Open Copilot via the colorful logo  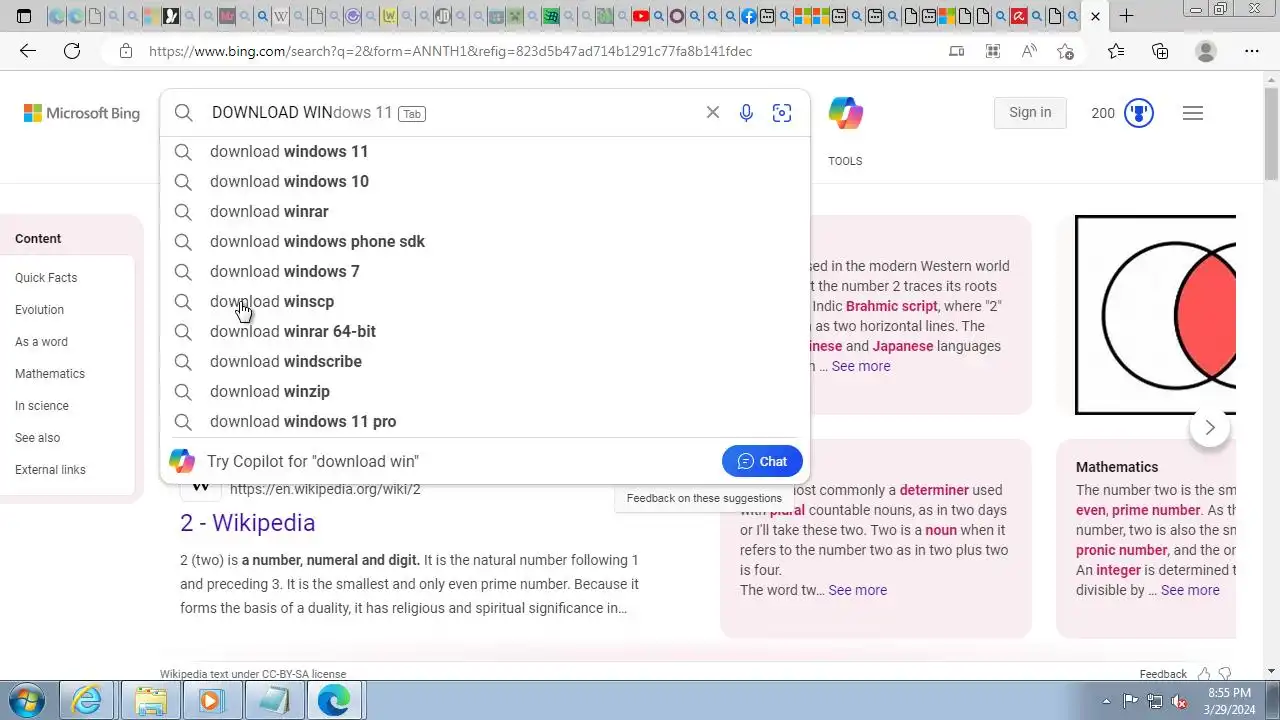(846, 113)
